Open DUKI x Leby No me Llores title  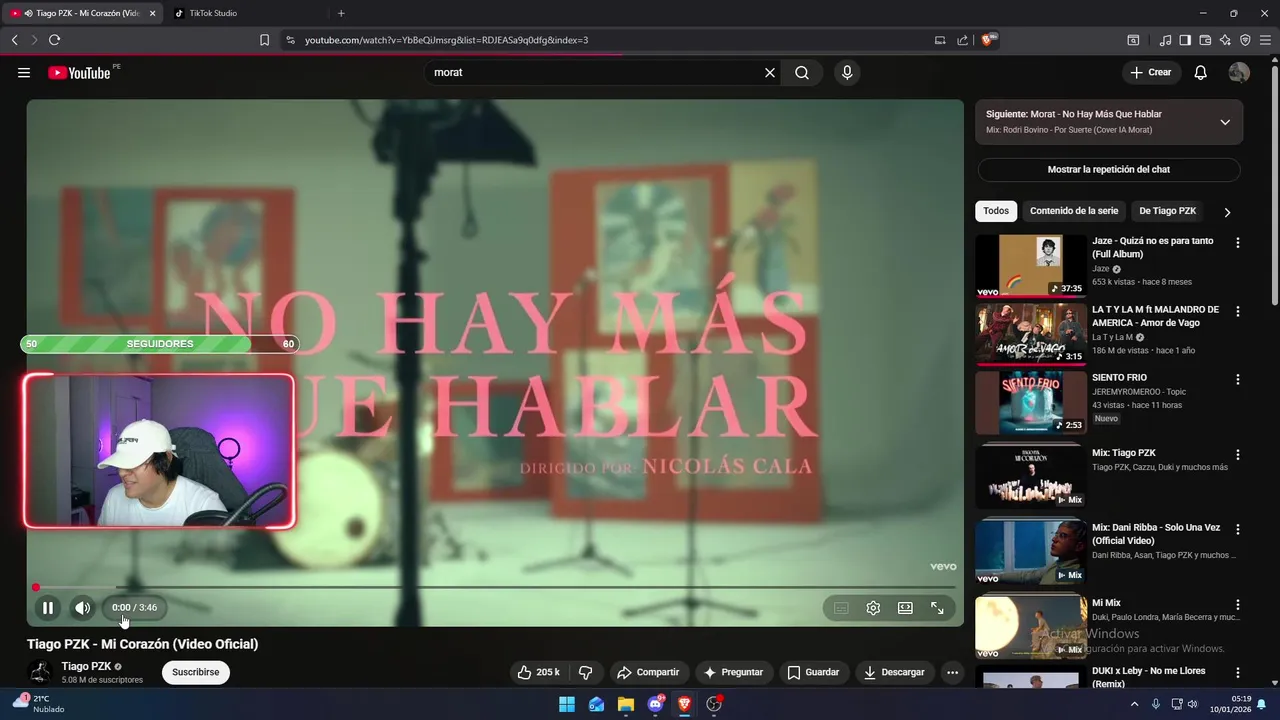(1149, 677)
